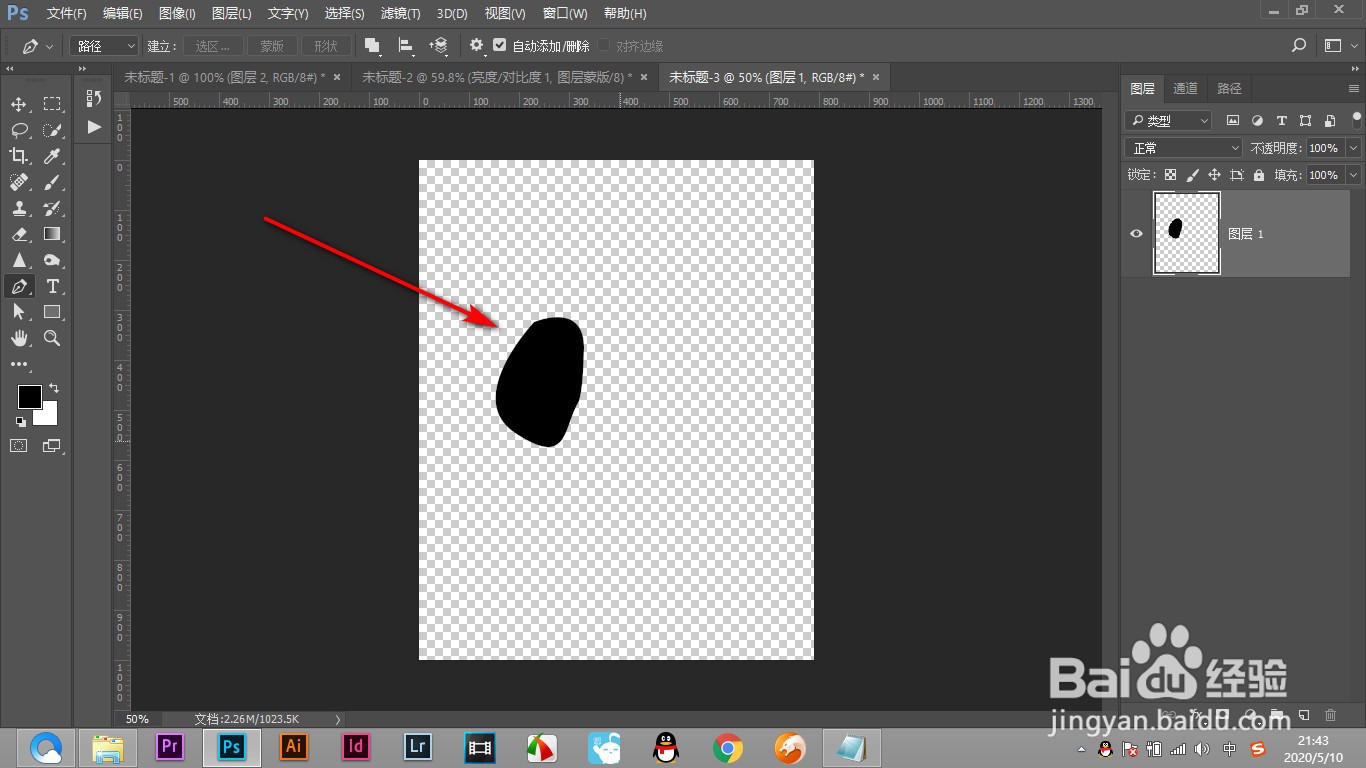Toggle Quick Mask mode

[18, 446]
